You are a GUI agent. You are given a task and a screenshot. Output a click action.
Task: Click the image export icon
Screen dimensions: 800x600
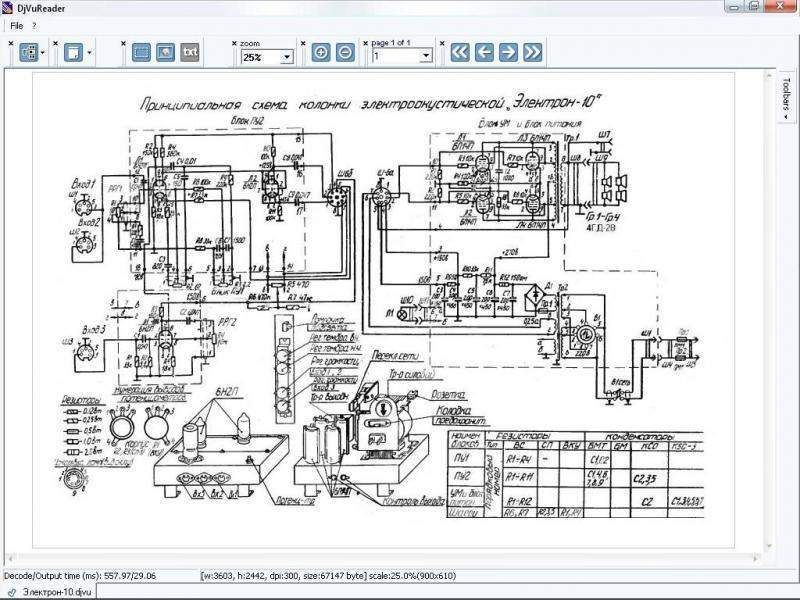tap(165, 52)
